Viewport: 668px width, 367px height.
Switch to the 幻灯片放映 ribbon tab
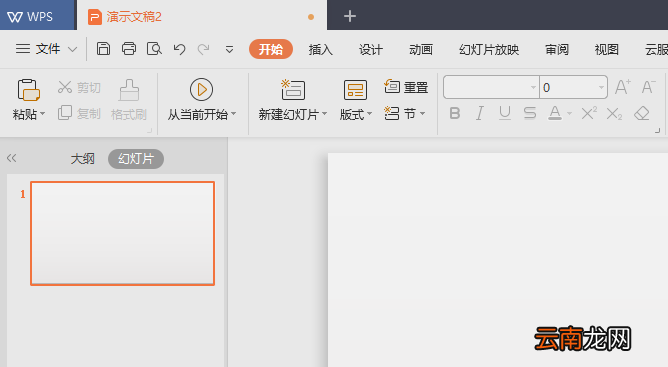tap(489, 49)
